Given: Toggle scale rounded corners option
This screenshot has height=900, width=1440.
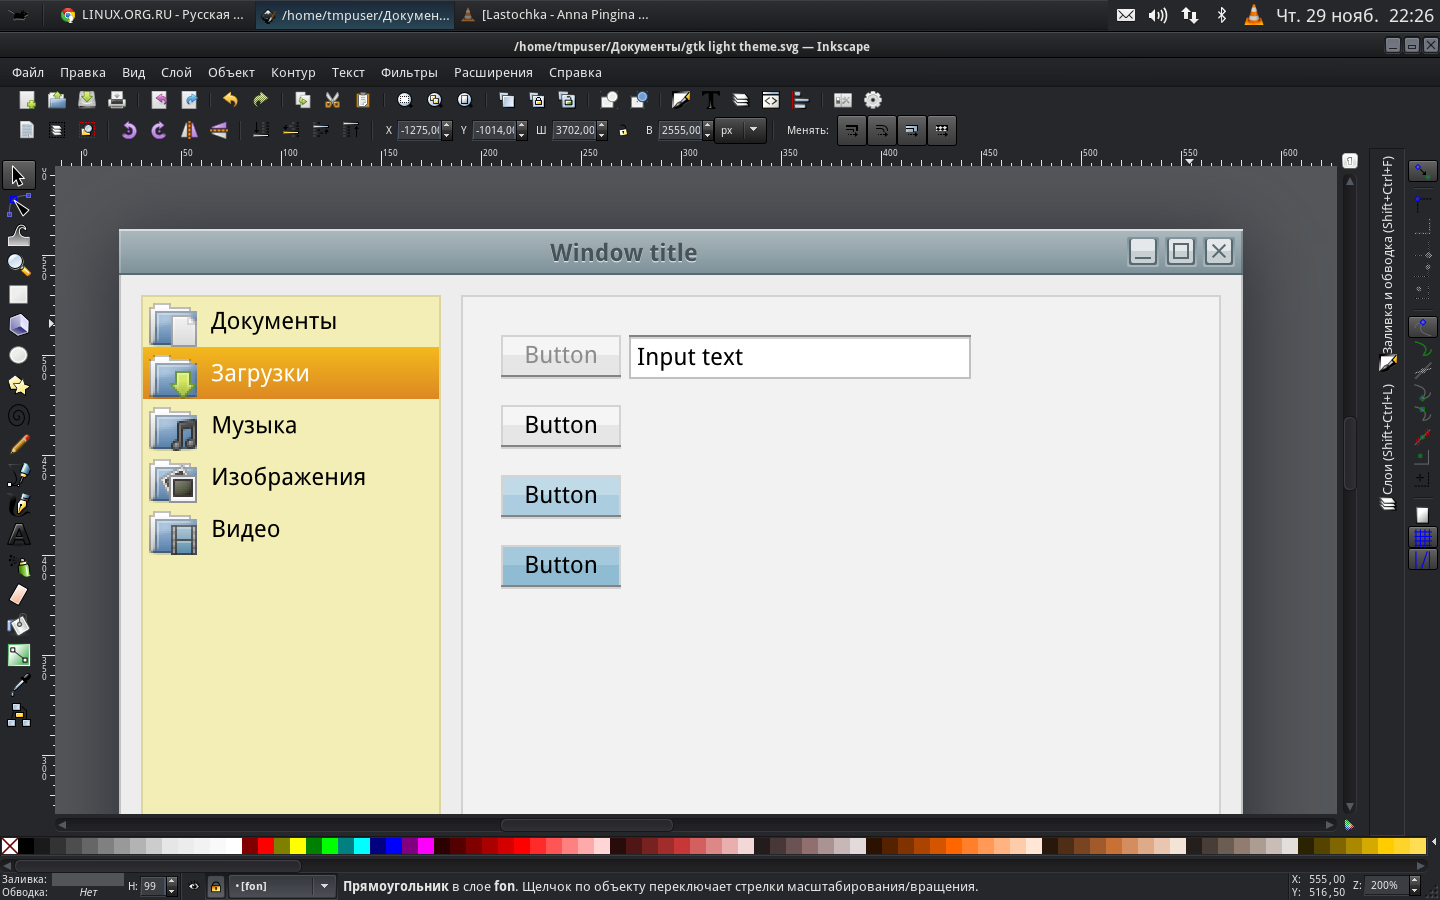Looking at the screenshot, I should click(882, 130).
